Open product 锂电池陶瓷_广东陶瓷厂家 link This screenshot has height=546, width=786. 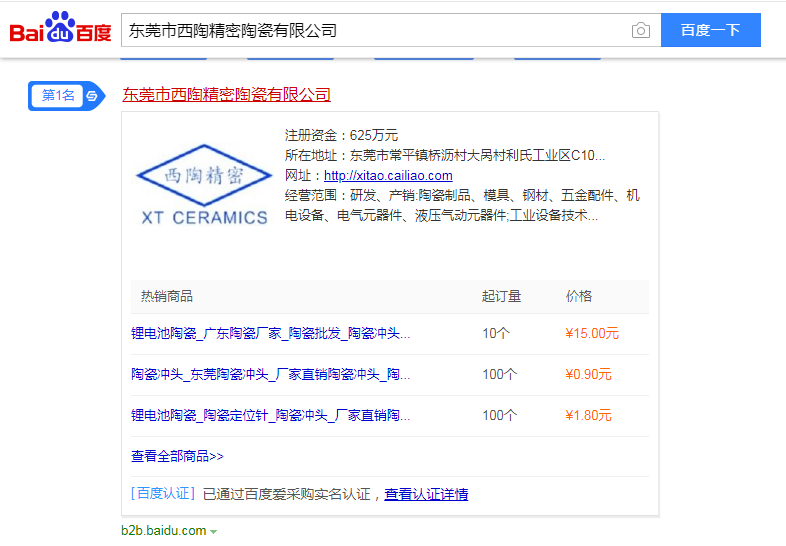click(271, 333)
